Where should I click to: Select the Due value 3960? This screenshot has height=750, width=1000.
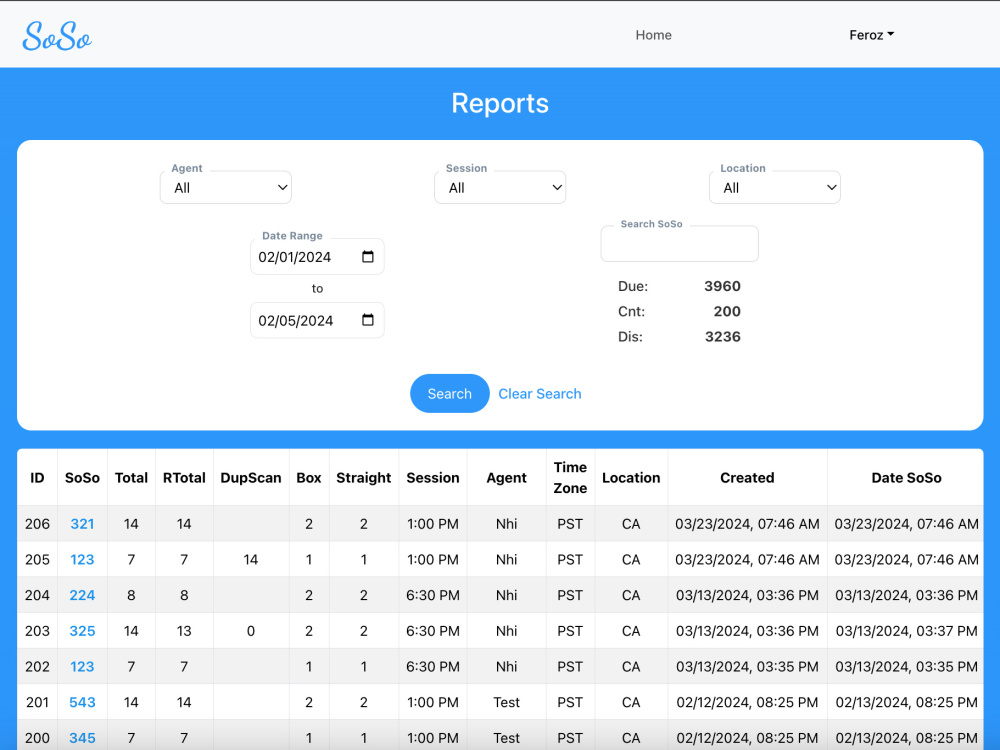(722, 286)
